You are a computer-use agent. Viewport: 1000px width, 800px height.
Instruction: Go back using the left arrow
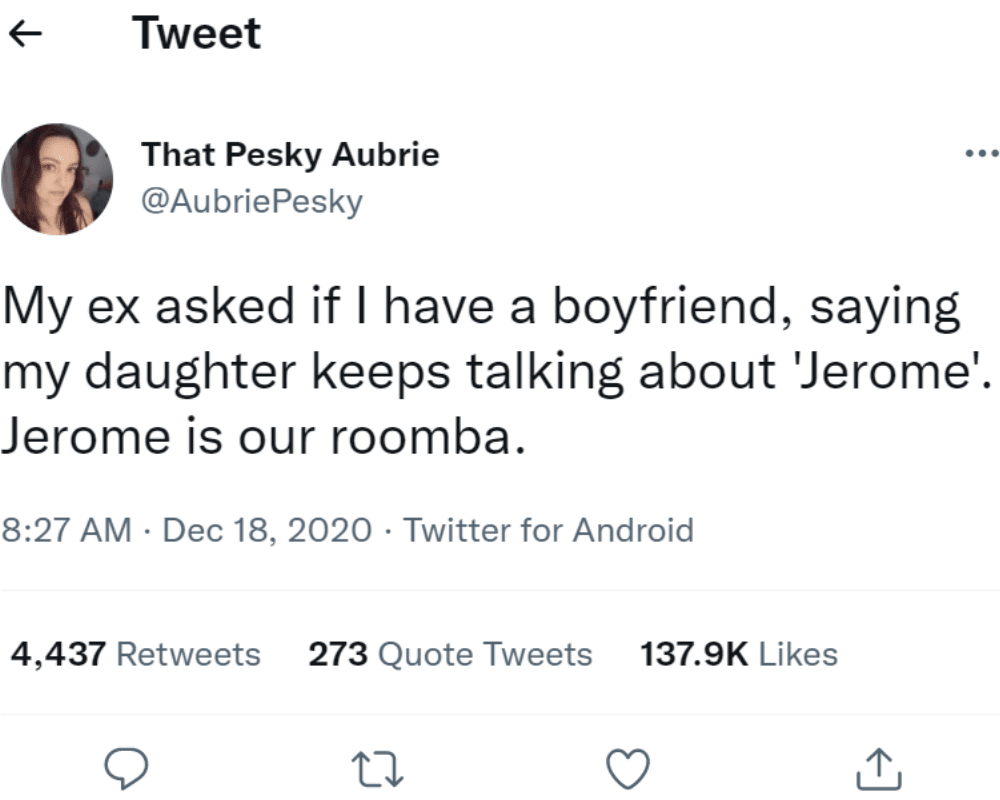coord(26,35)
